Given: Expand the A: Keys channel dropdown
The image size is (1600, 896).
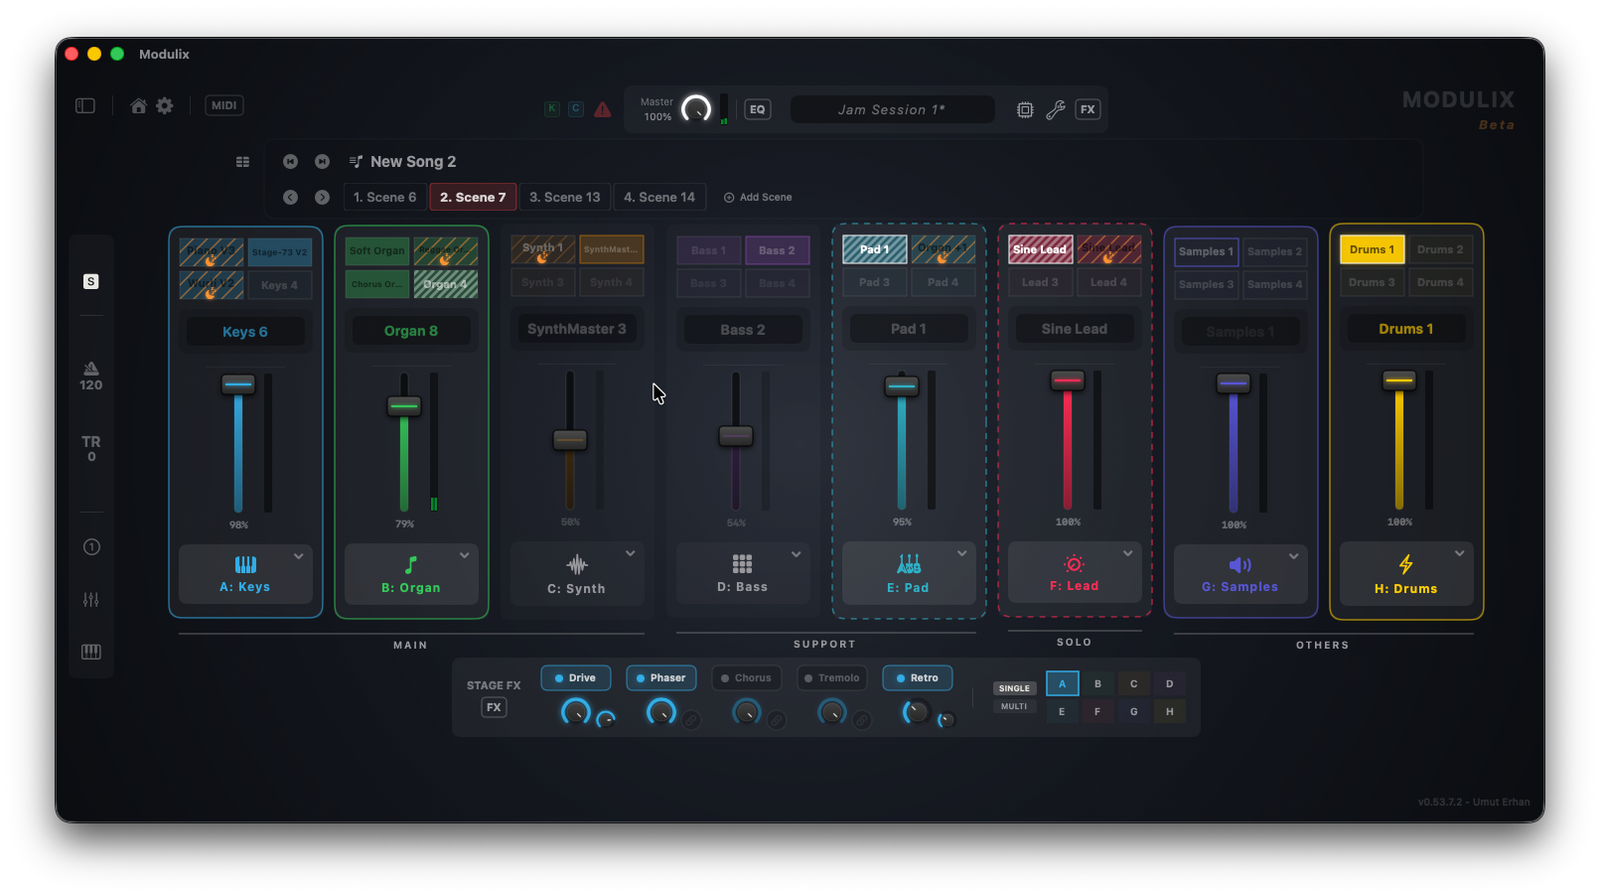Looking at the screenshot, I should pos(299,556).
